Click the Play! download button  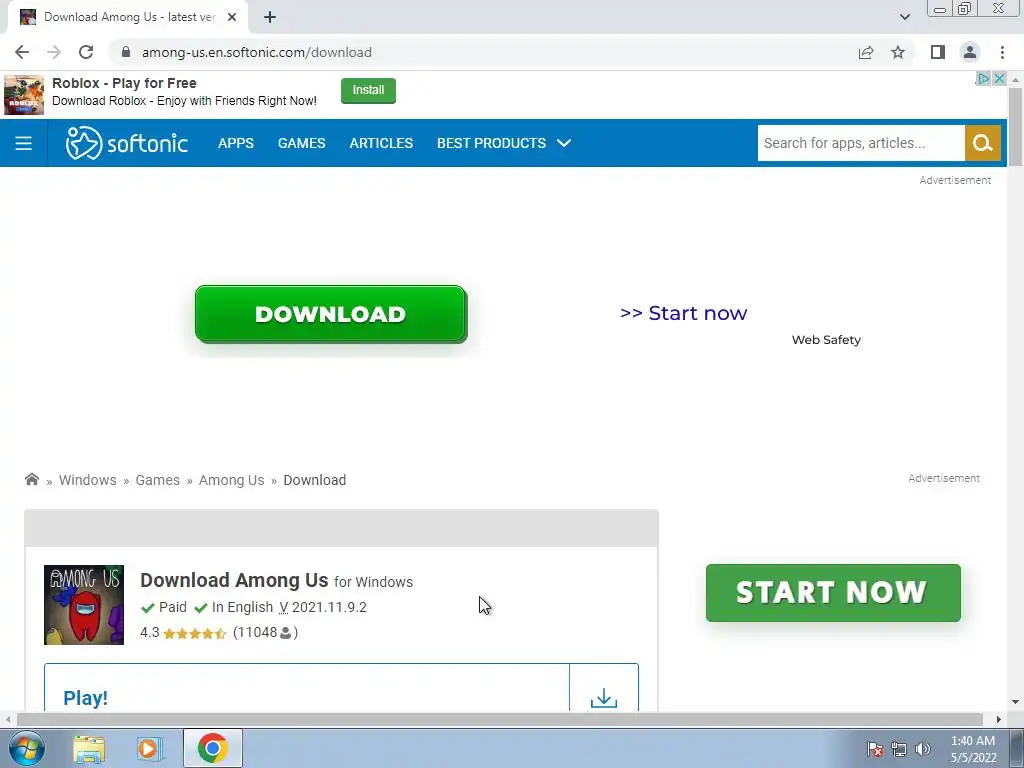coord(307,688)
